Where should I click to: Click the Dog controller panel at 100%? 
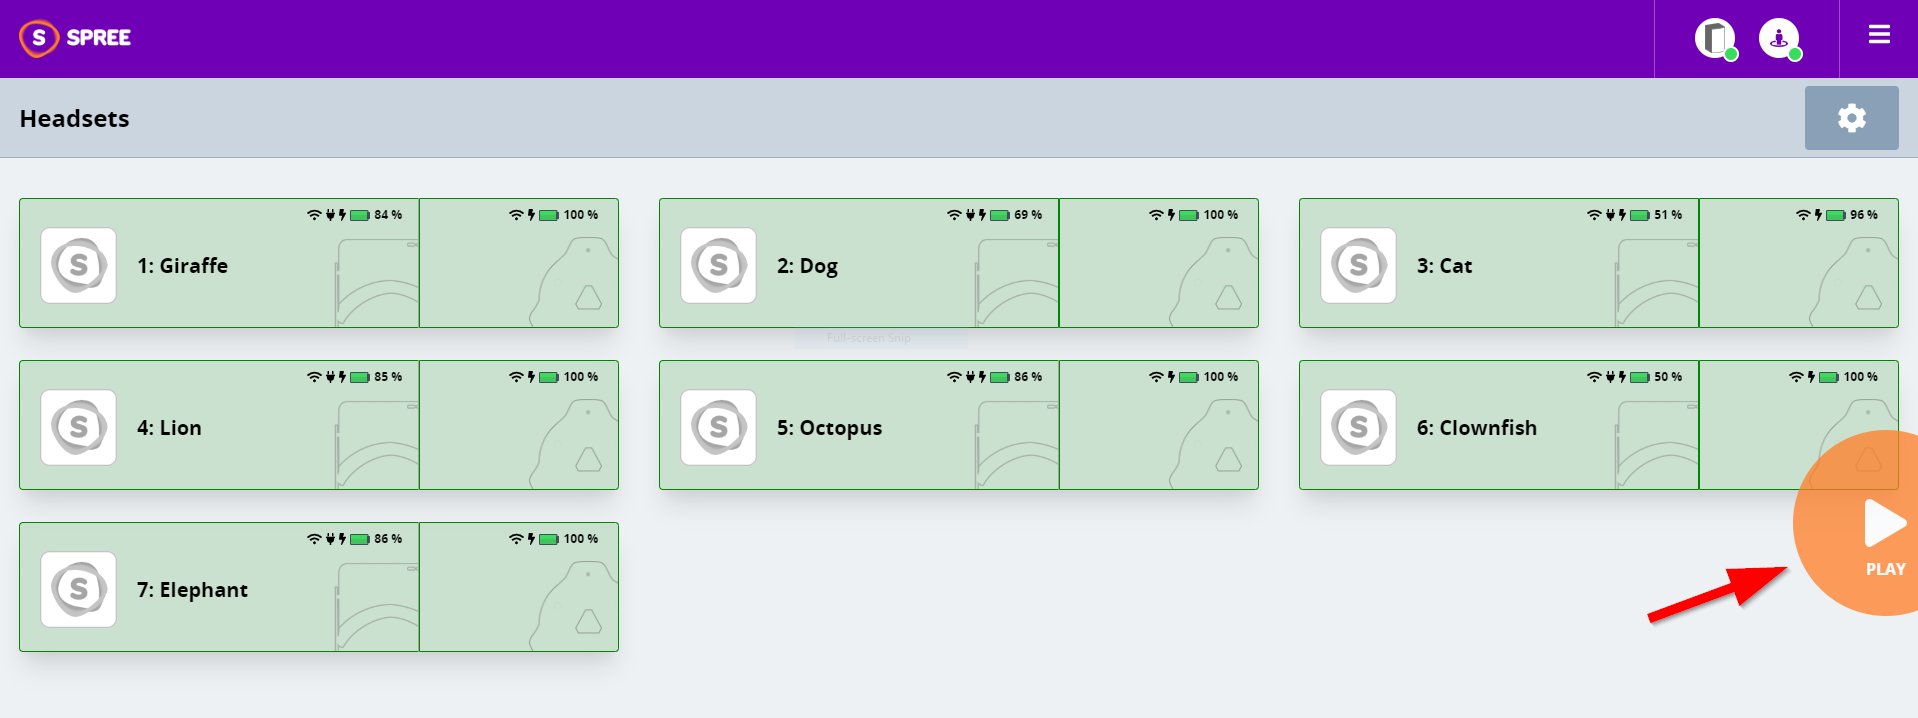[1158, 264]
